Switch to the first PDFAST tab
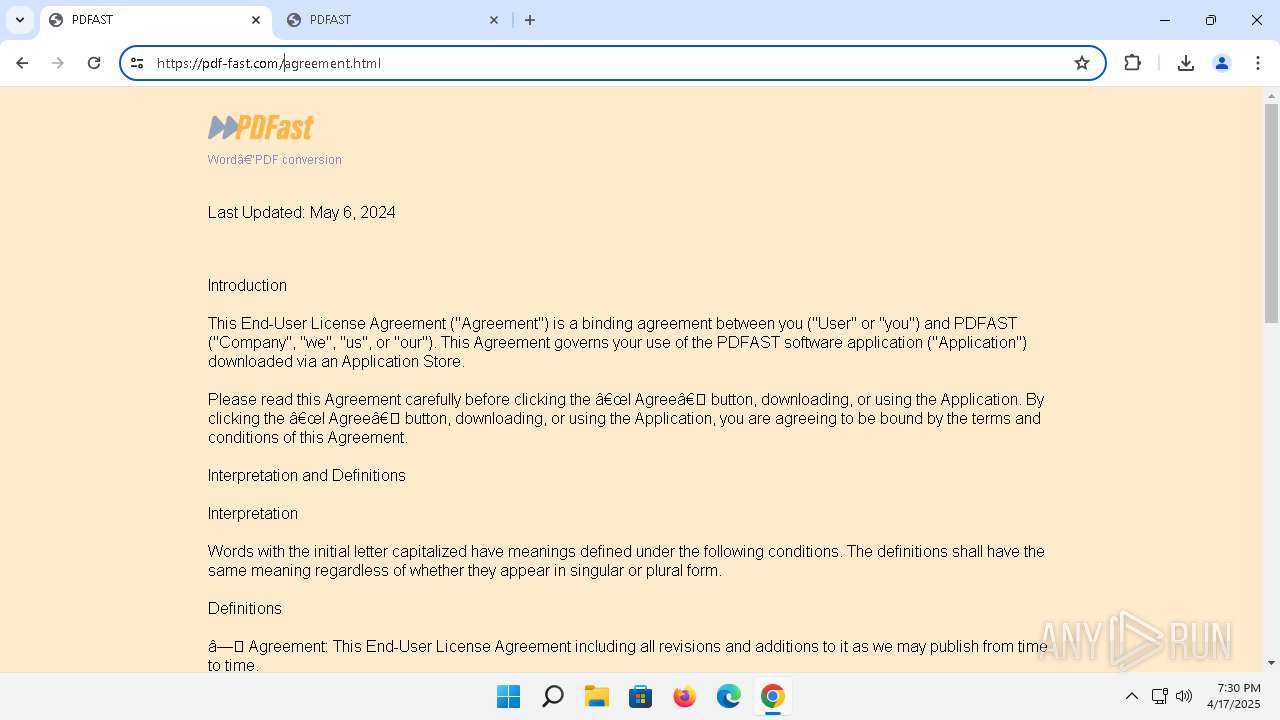This screenshot has width=1280, height=720. pos(155,20)
